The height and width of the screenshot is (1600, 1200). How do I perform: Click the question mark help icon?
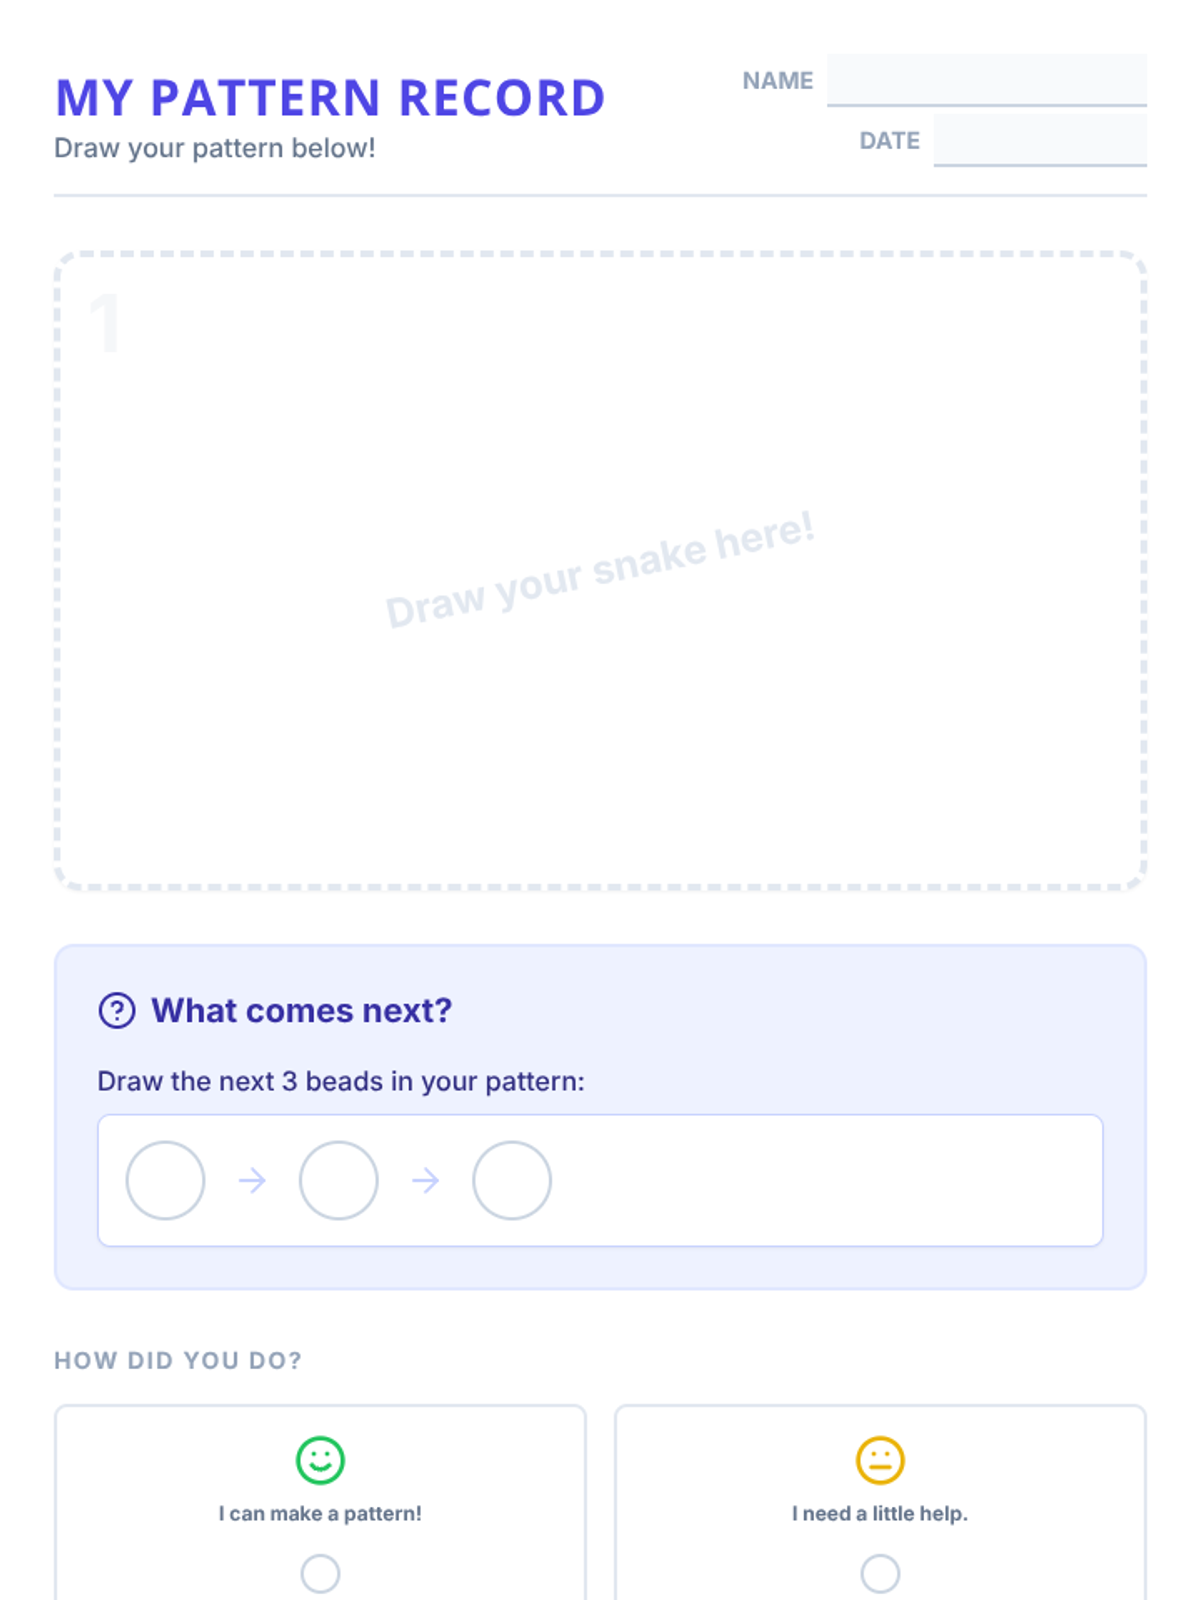117,1011
